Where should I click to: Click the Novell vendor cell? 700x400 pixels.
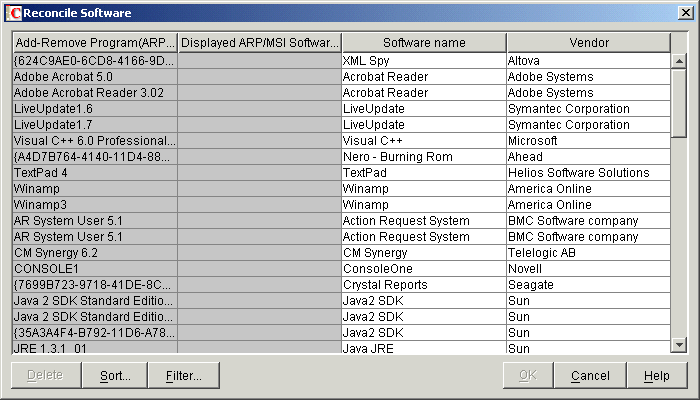pos(588,269)
